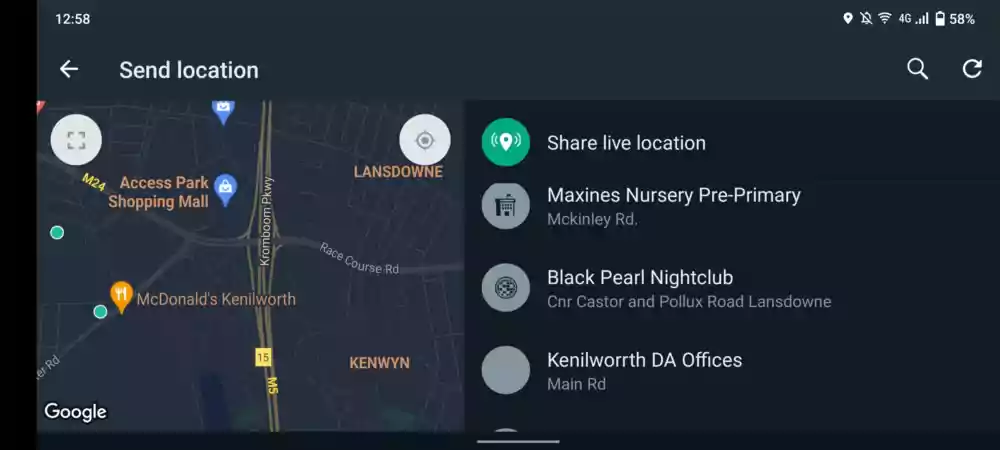Tap Share live location label
1000x450 pixels.
626,143
